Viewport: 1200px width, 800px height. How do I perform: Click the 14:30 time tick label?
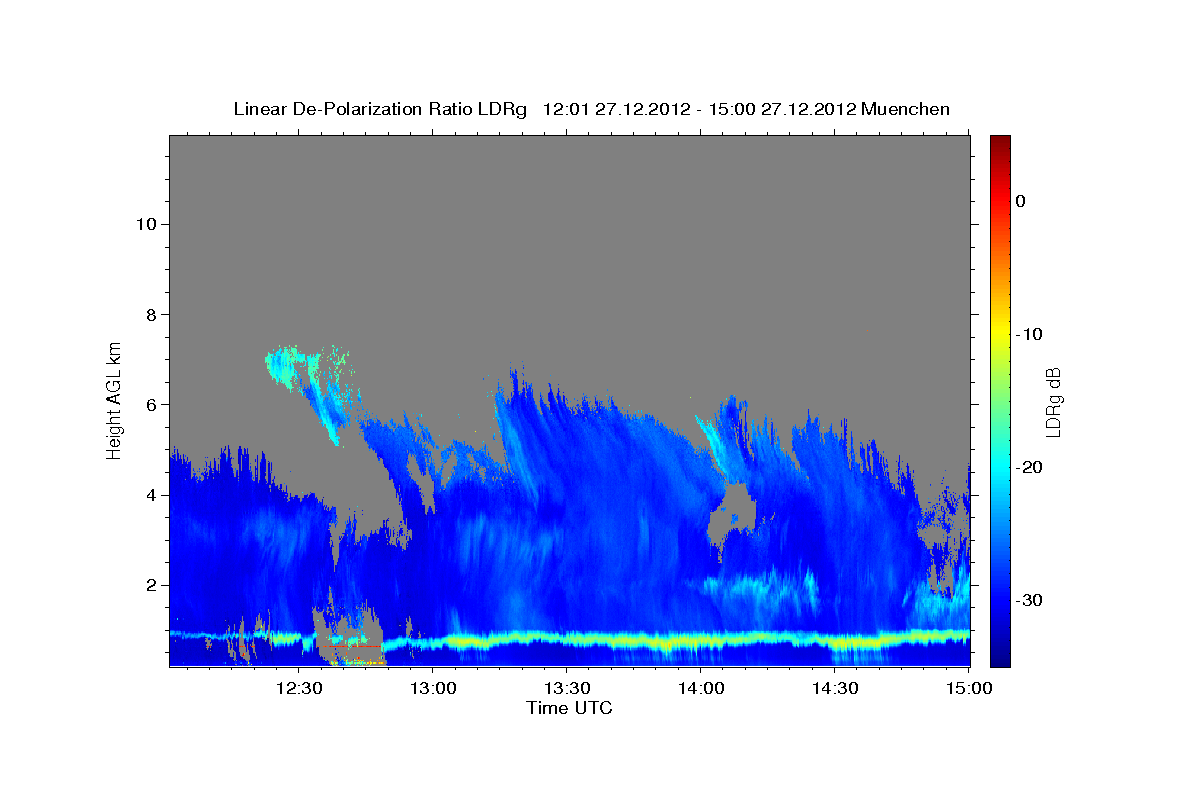[x=835, y=689]
